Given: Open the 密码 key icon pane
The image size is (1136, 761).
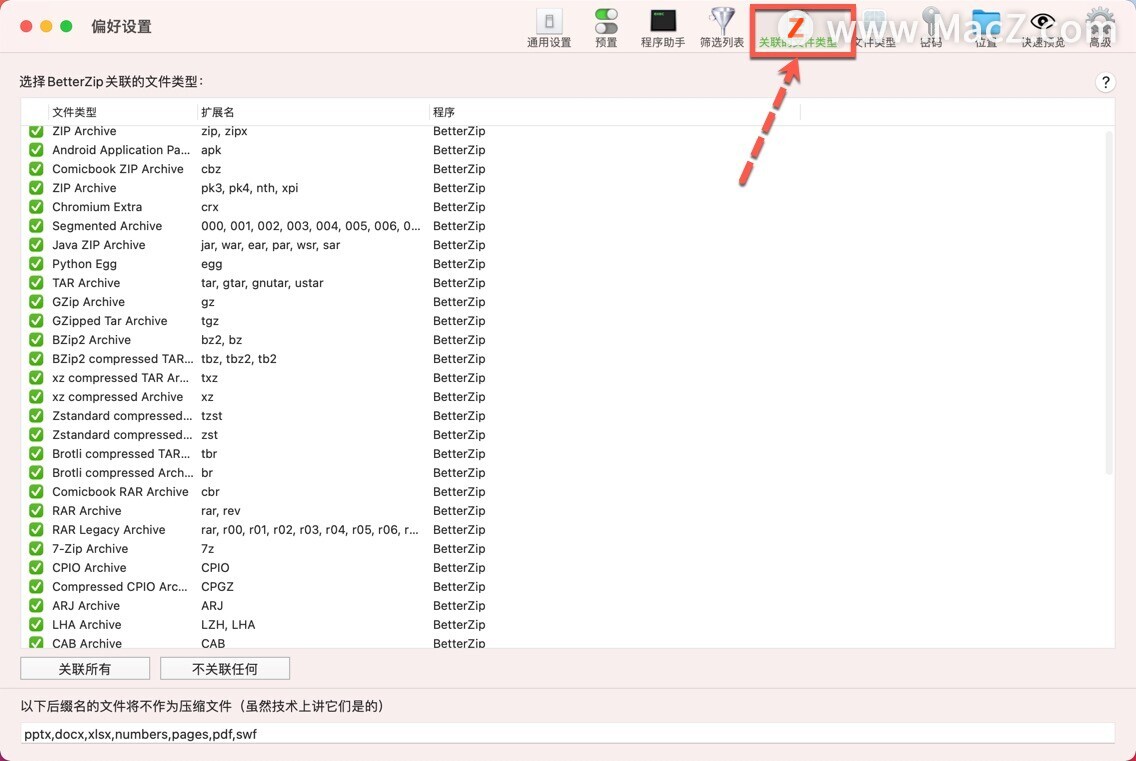Looking at the screenshot, I should pyautogui.click(x=931, y=28).
